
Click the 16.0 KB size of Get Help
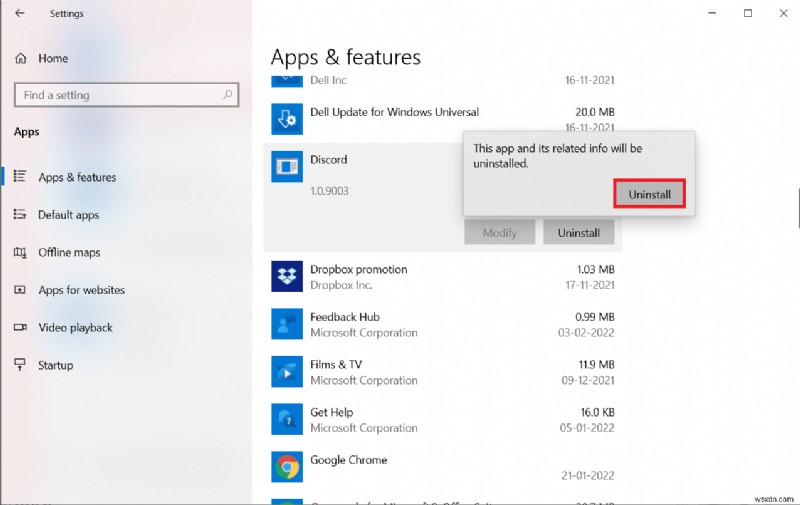(597, 412)
